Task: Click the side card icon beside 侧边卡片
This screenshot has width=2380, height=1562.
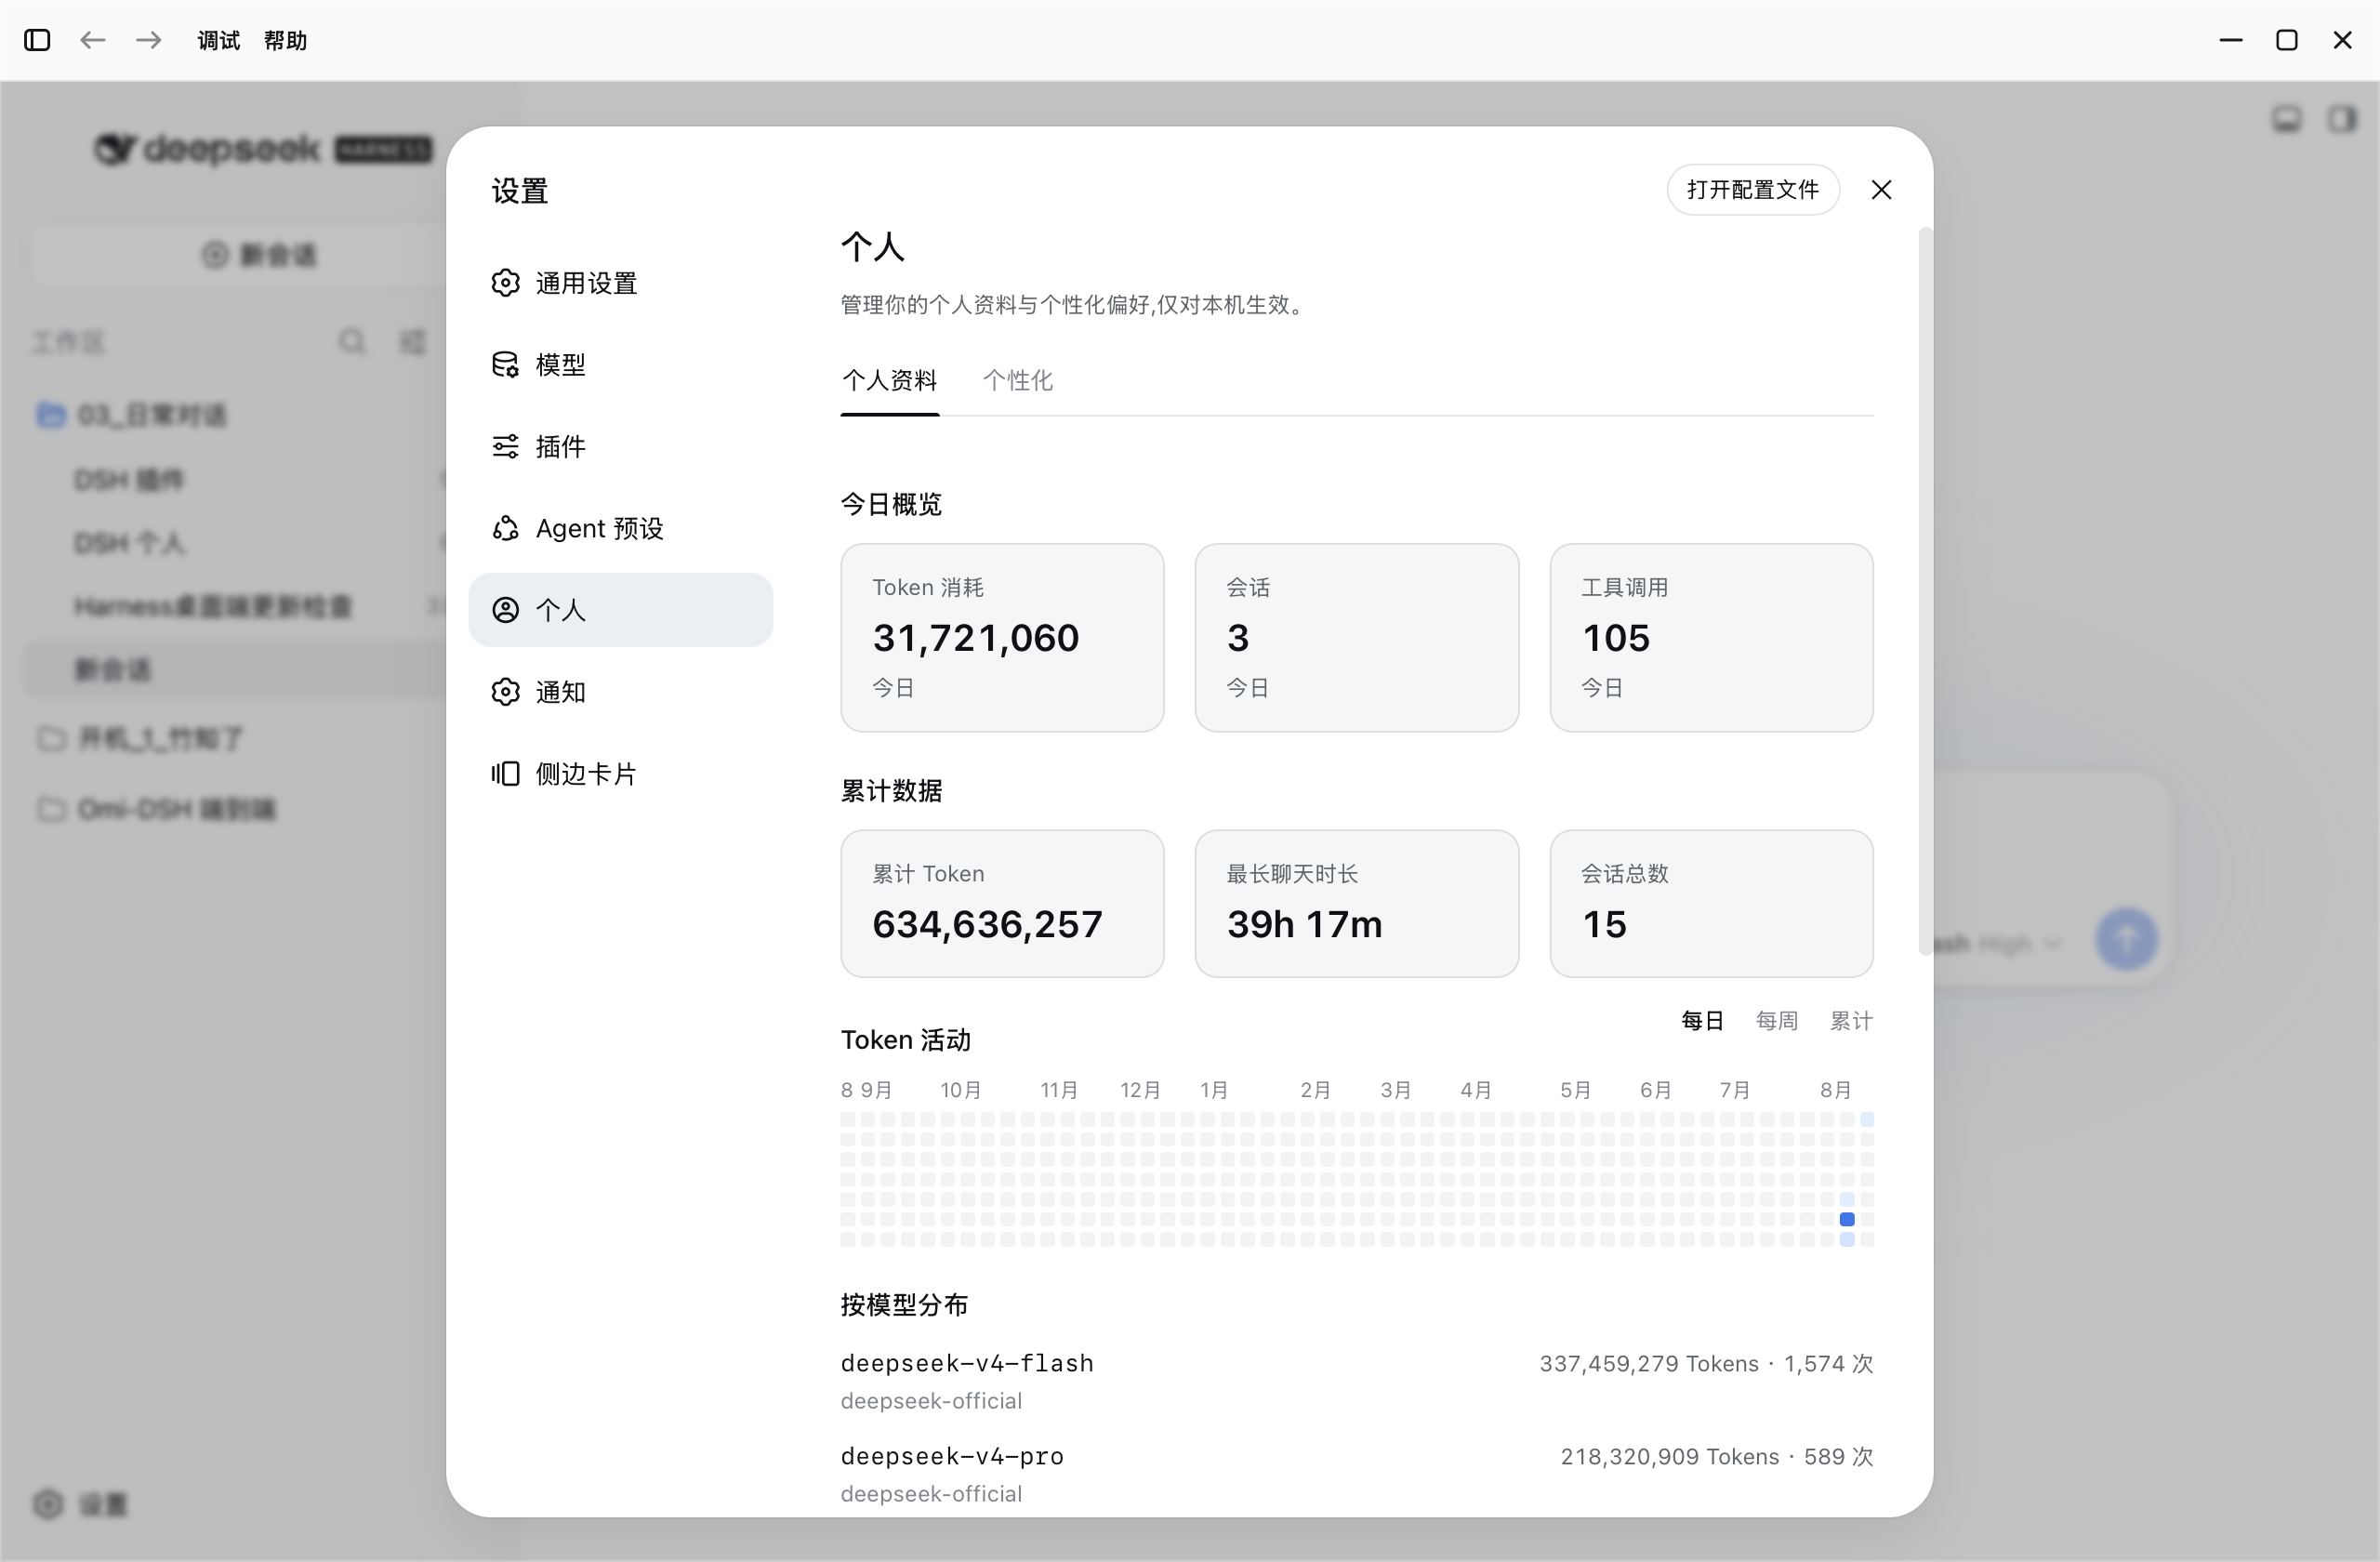Action: coord(506,774)
